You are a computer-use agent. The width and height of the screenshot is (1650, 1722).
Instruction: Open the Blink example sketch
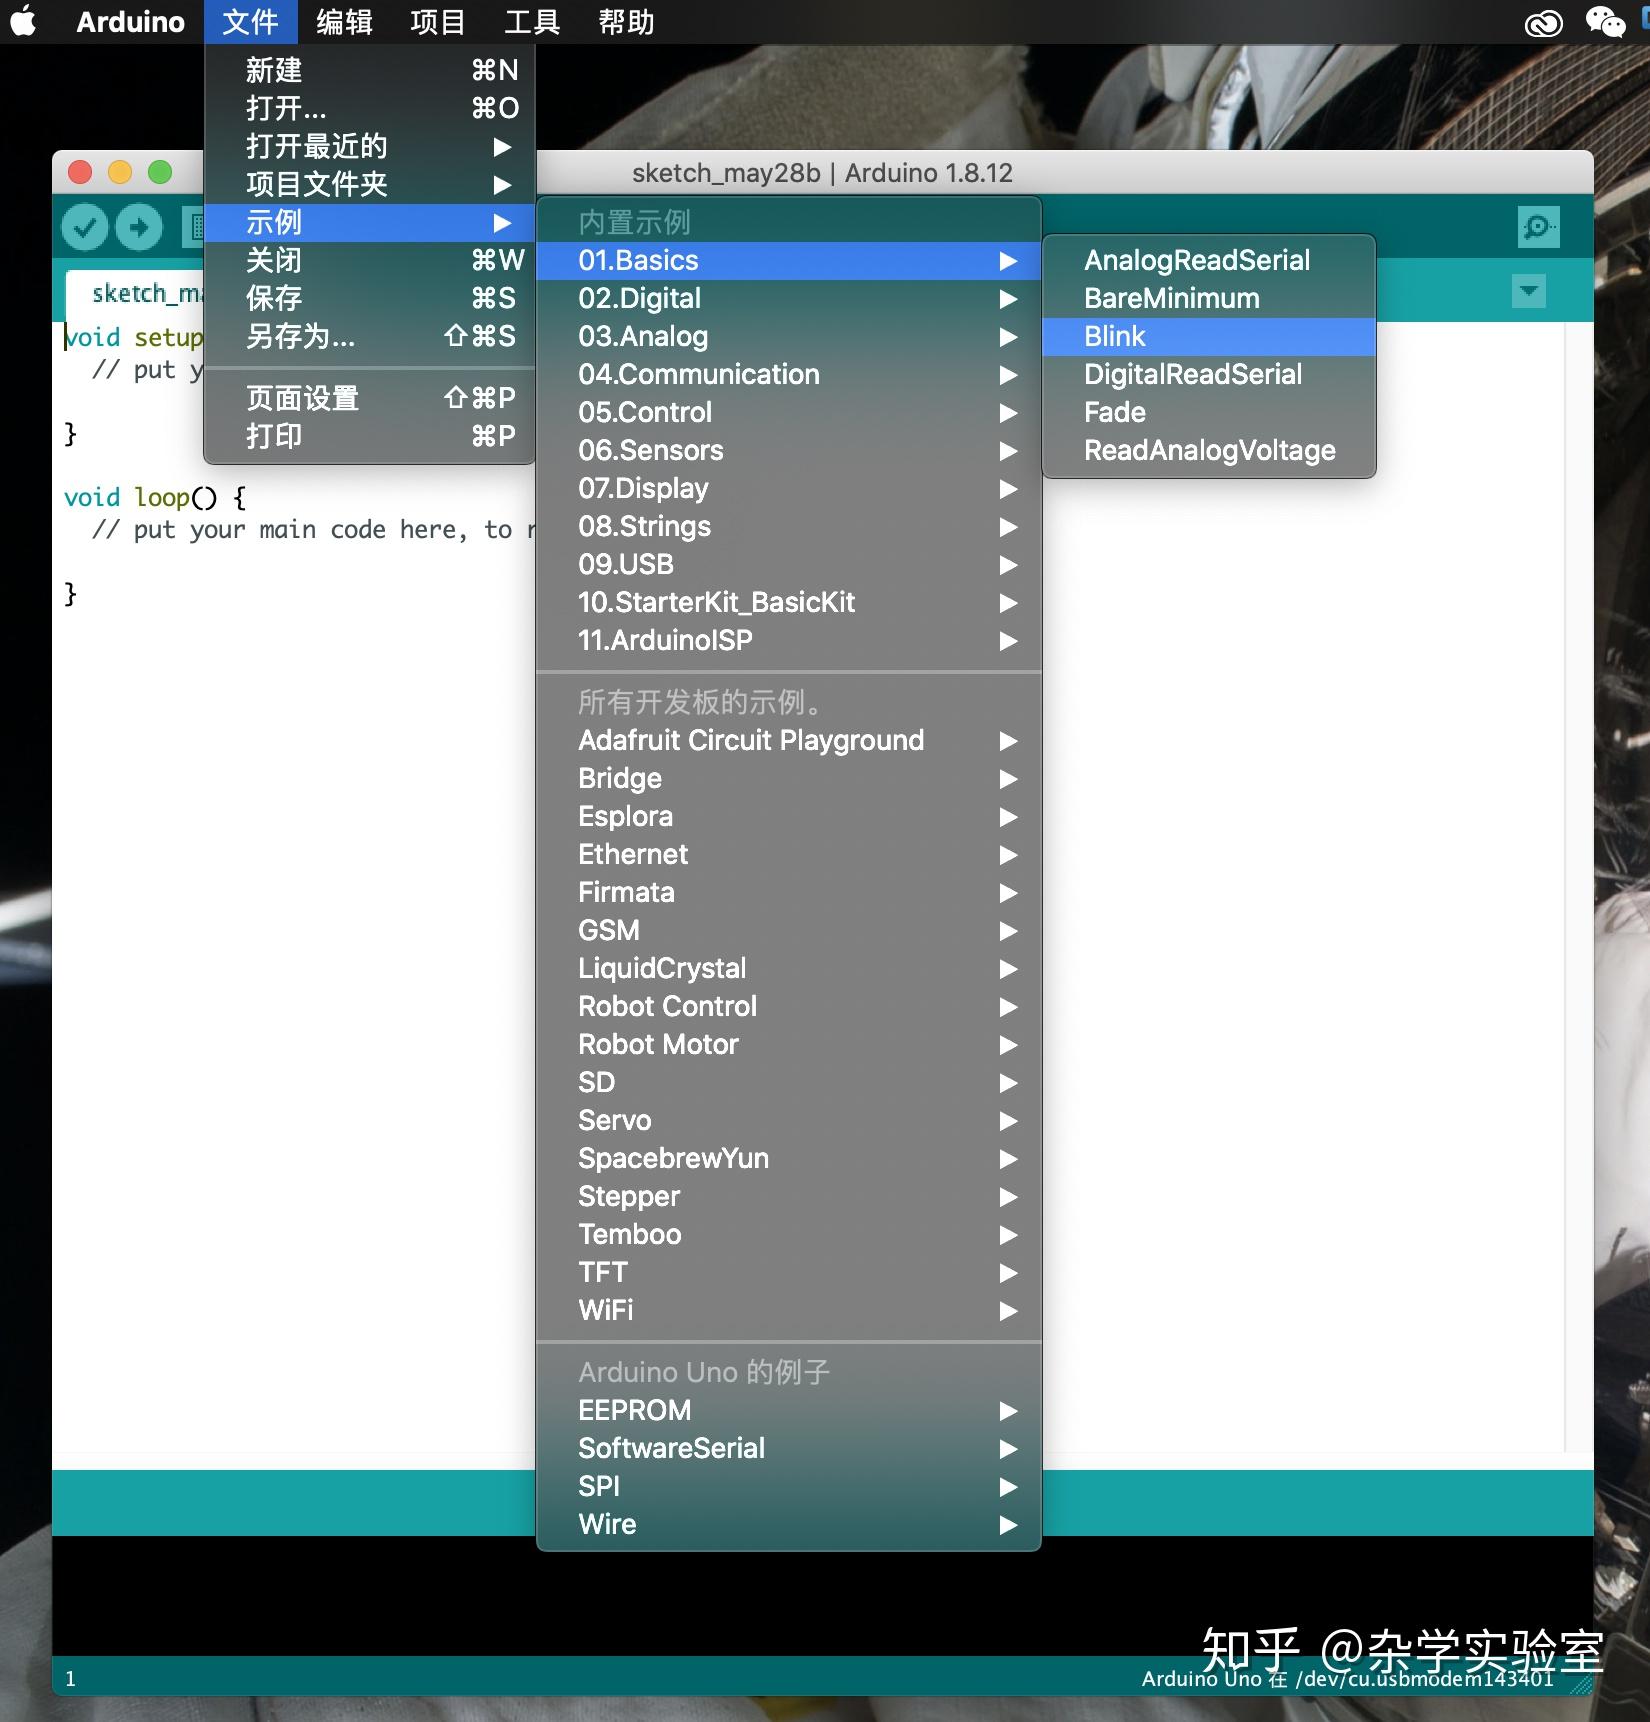1209,336
